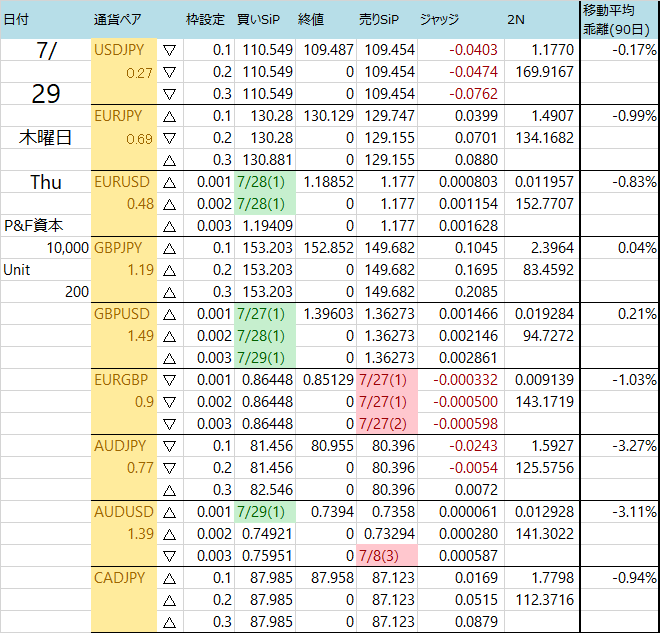Viewport: 660px width, 633px height.
Task: Click the up triangle beside CADJPY label
Action: (169, 578)
